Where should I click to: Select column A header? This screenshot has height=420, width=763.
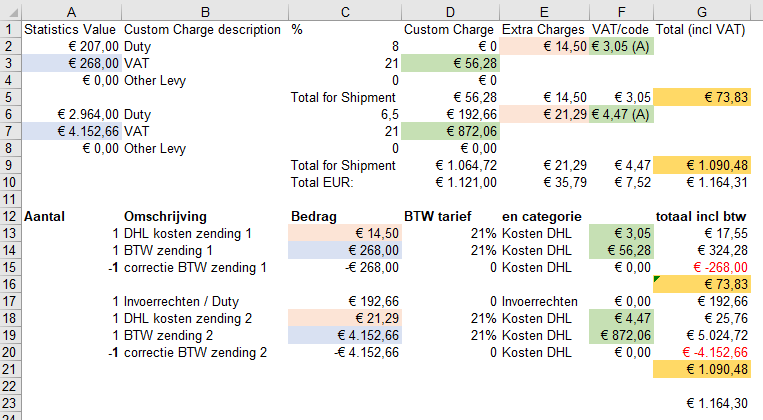click(x=72, y=12)
